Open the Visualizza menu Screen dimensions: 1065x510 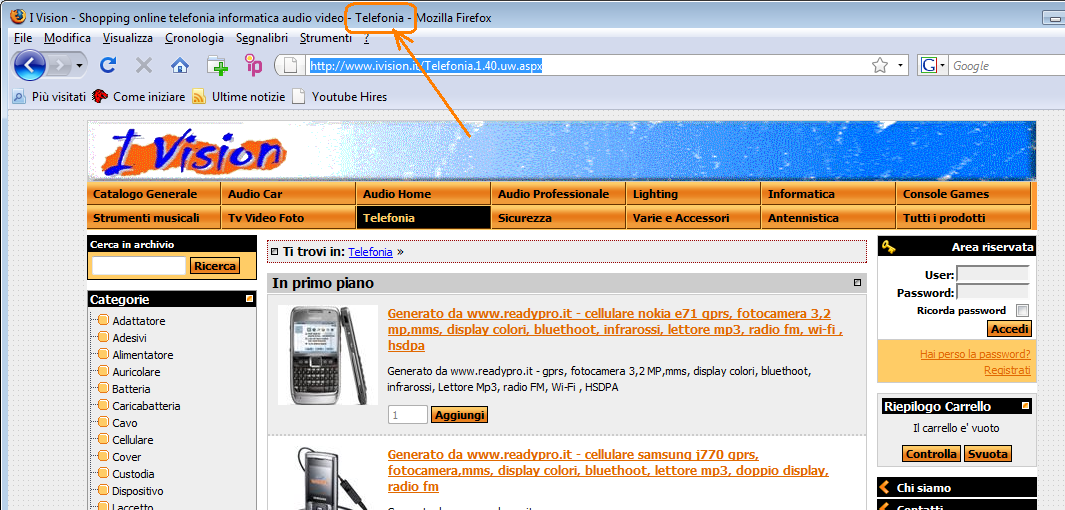128,38
